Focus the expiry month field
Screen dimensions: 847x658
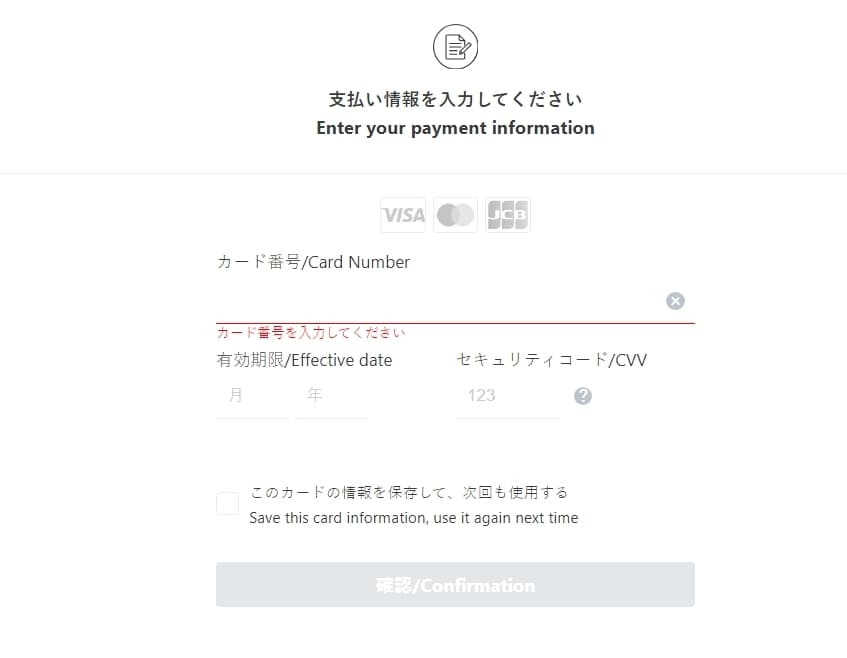[252, 395]
